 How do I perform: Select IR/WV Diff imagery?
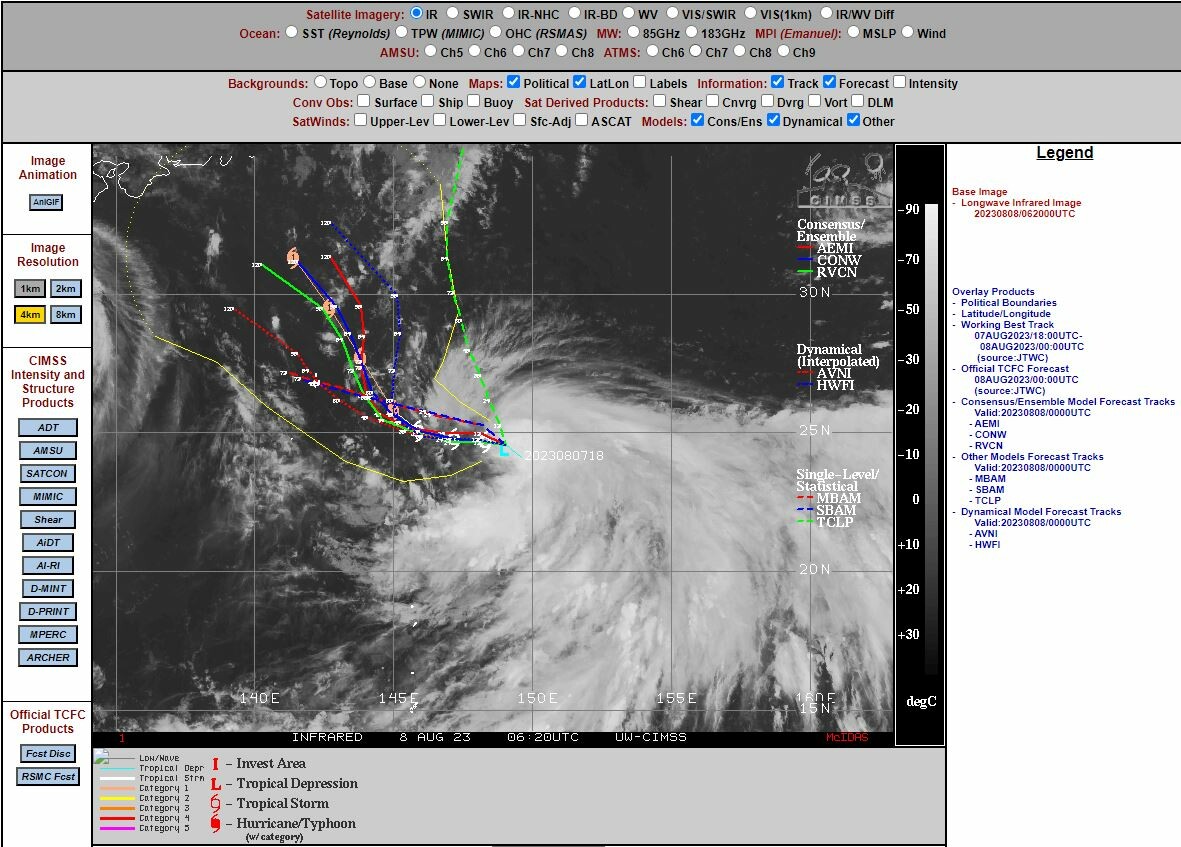coord(826,13)
